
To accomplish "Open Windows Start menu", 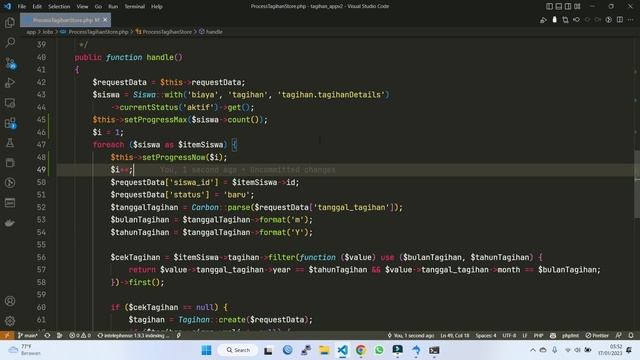I will click(207, 350).
